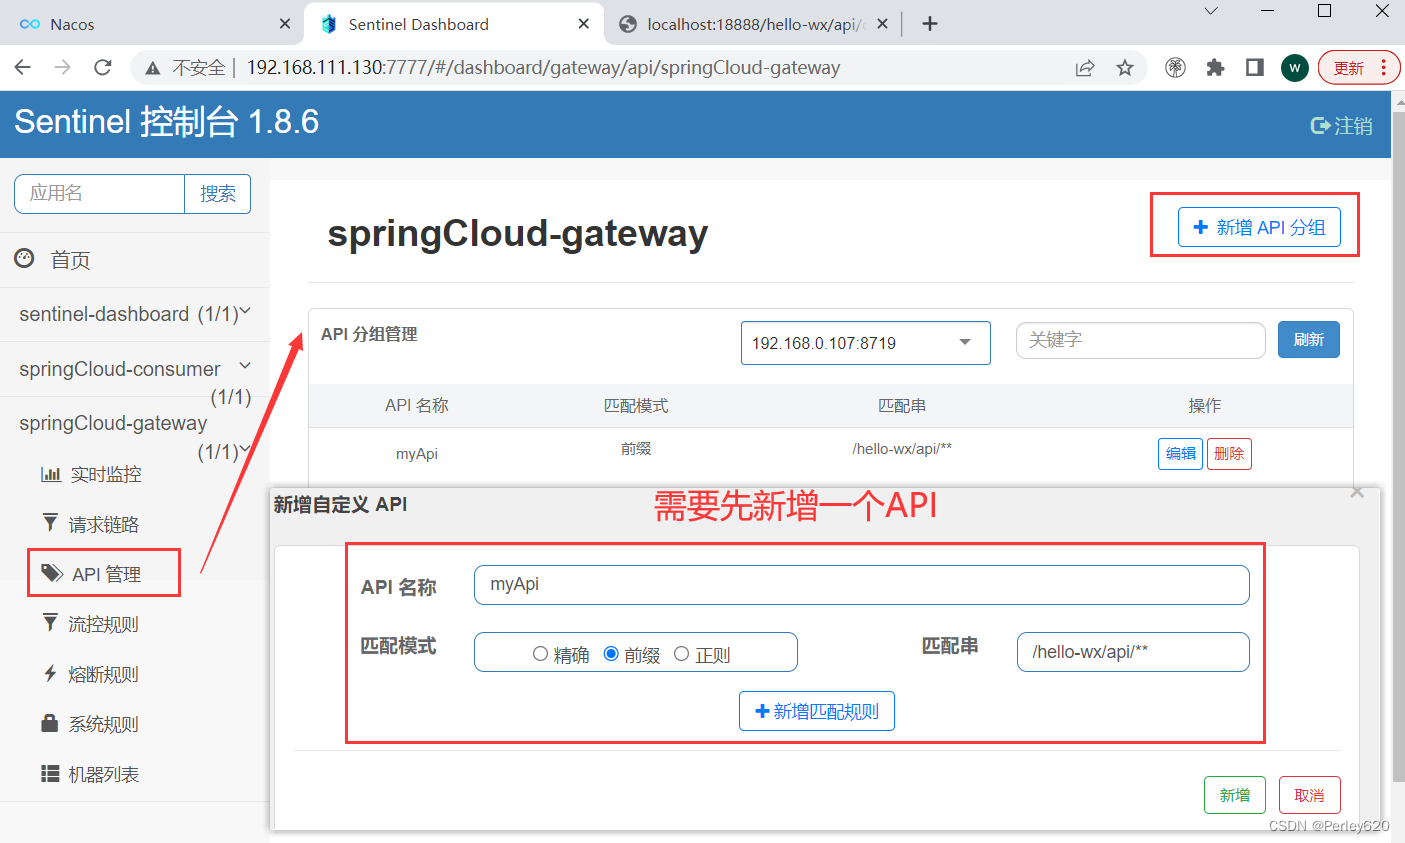1405x843 pixels.
Task: Close the Sentinel Dashboard tab
Action: (x=584, y=24)
